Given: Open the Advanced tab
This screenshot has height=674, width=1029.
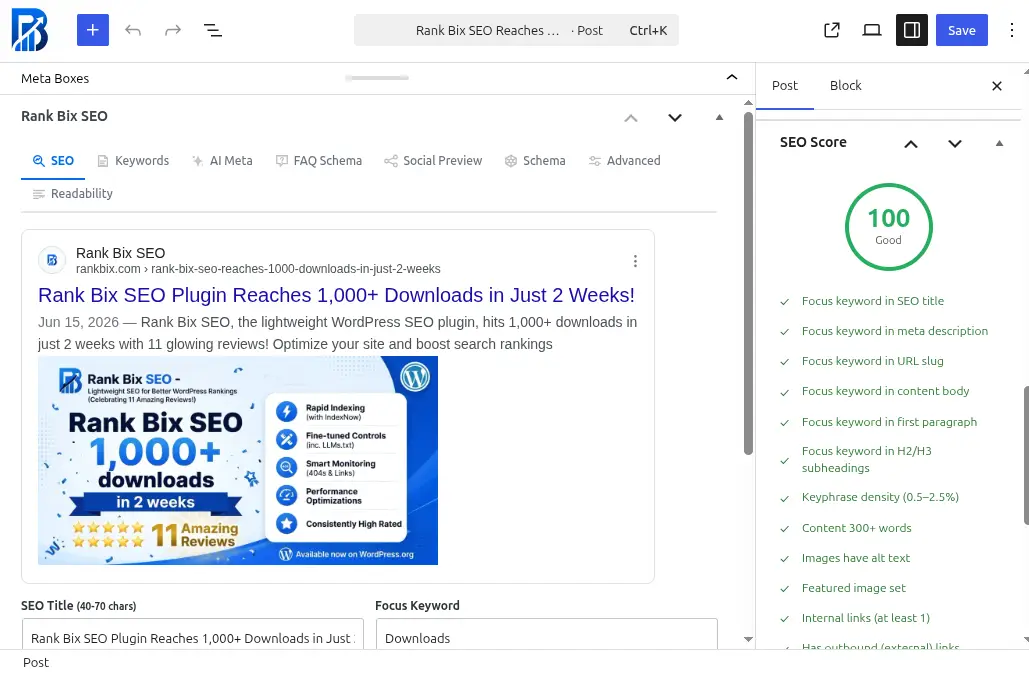Looking at the screenshot, I should pos(625,161).
